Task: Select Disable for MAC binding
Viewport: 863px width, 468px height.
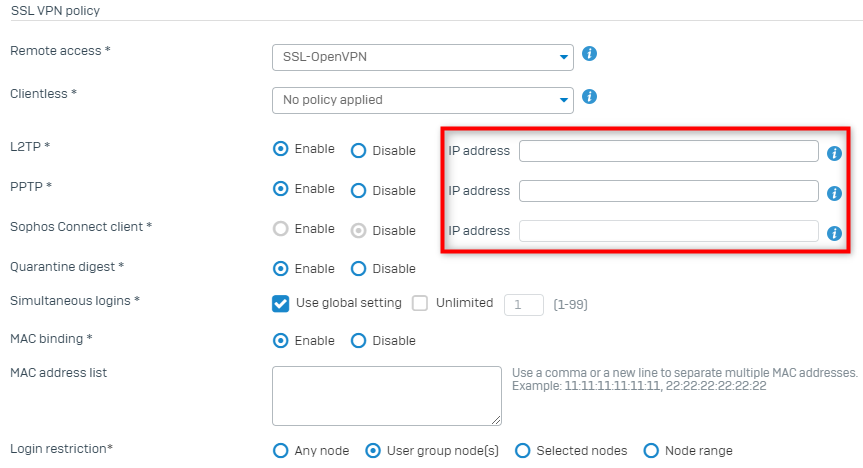Action: click(358, 341)
